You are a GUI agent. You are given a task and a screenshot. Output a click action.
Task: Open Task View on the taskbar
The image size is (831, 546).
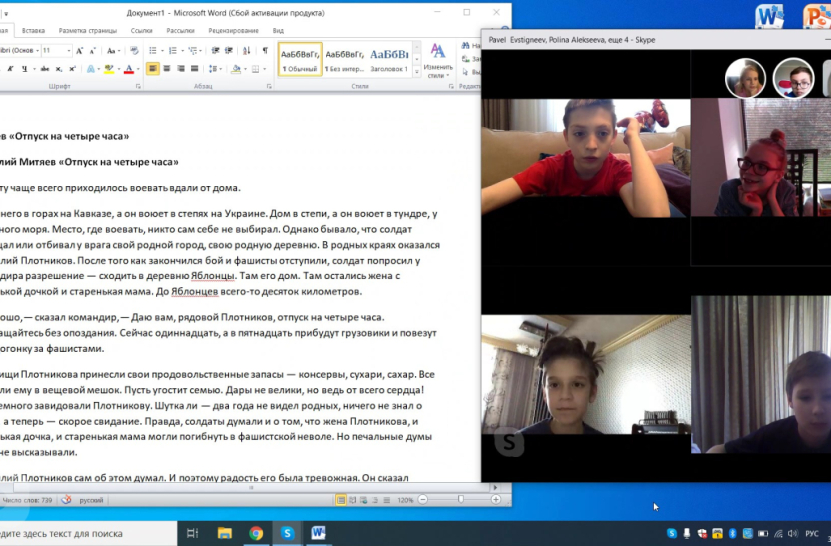coord(192,533)
